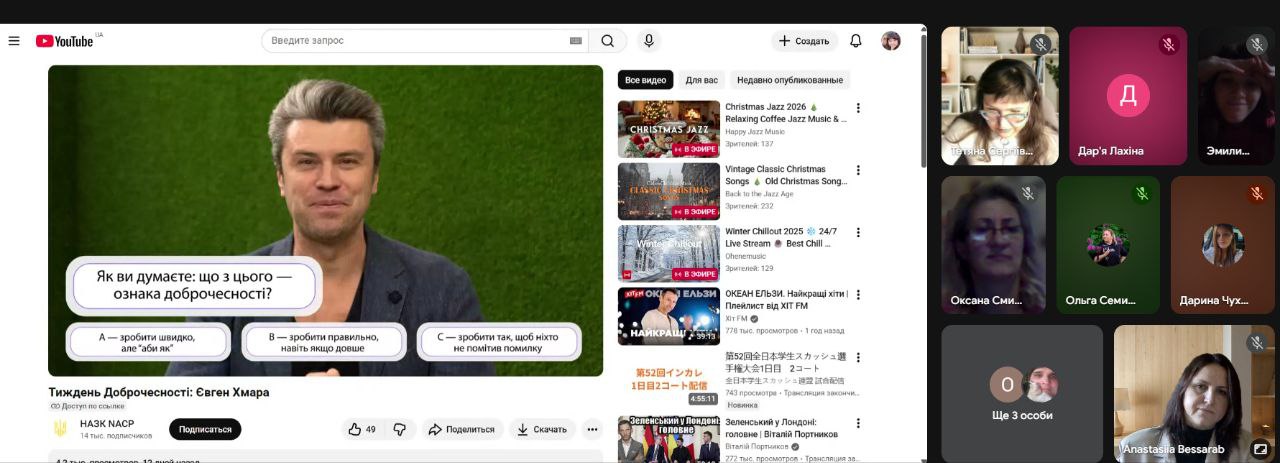Open the user account avatar menu
1280x463 pixels.
pos(890,41)
